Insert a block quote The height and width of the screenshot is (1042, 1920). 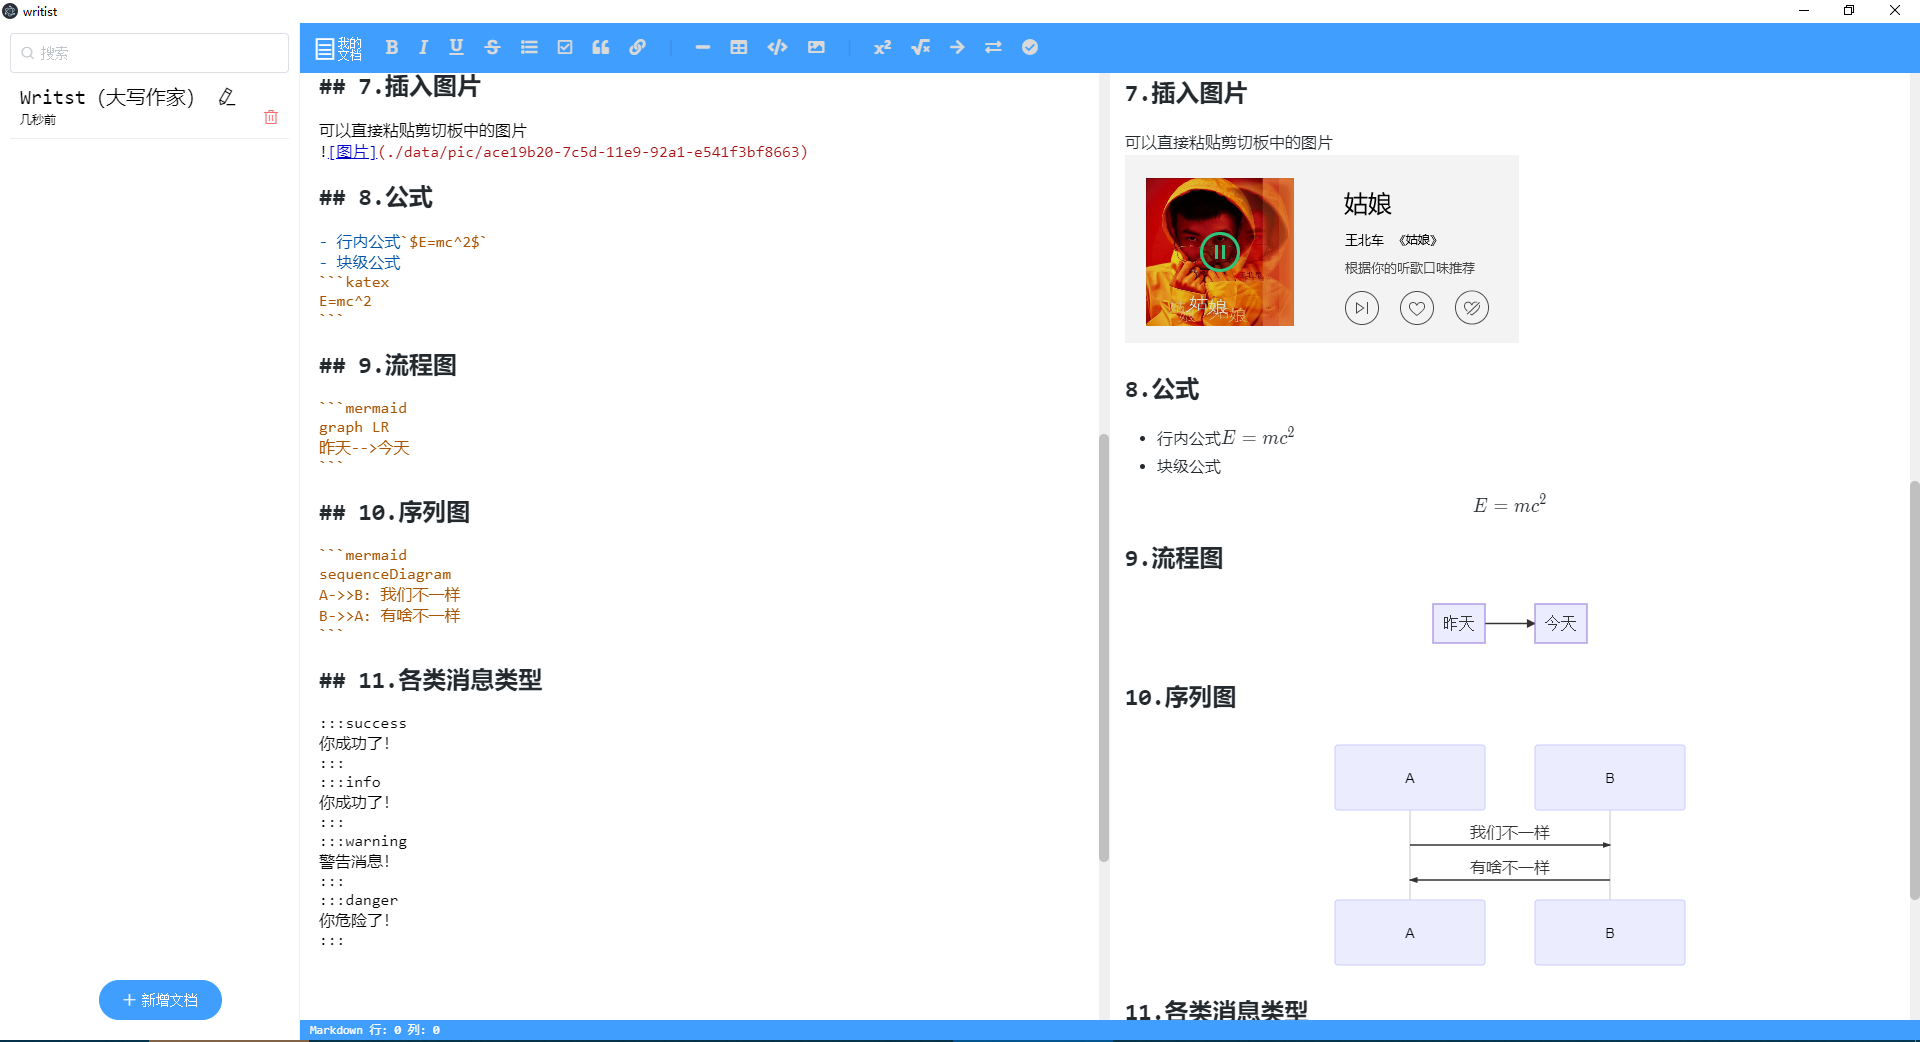[601, 47]
